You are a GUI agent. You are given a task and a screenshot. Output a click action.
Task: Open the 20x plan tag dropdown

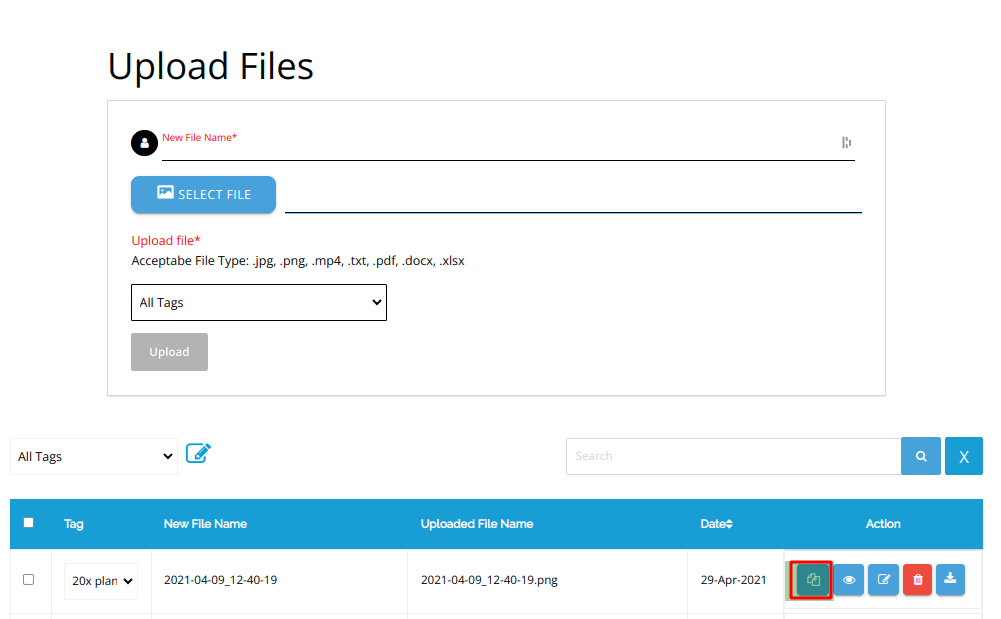click(101, 580)
